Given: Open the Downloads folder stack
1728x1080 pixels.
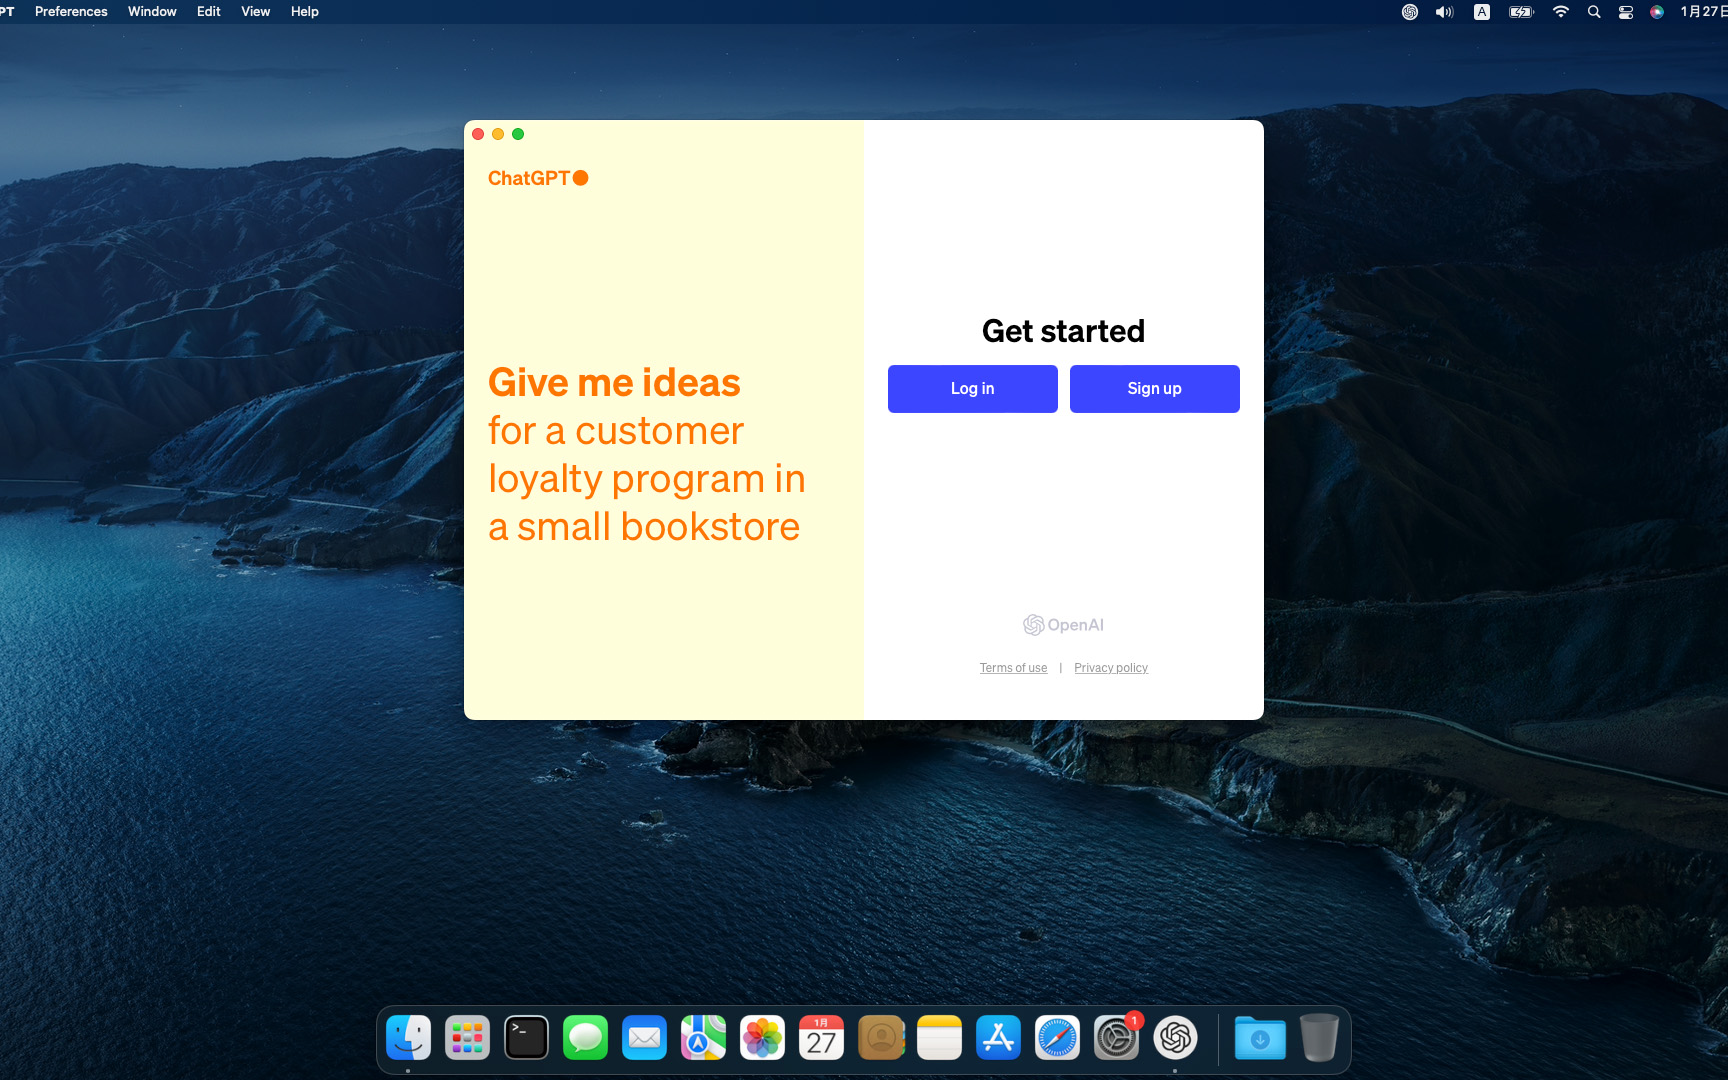Looking at the screenshot, I should [1260, 1038].
